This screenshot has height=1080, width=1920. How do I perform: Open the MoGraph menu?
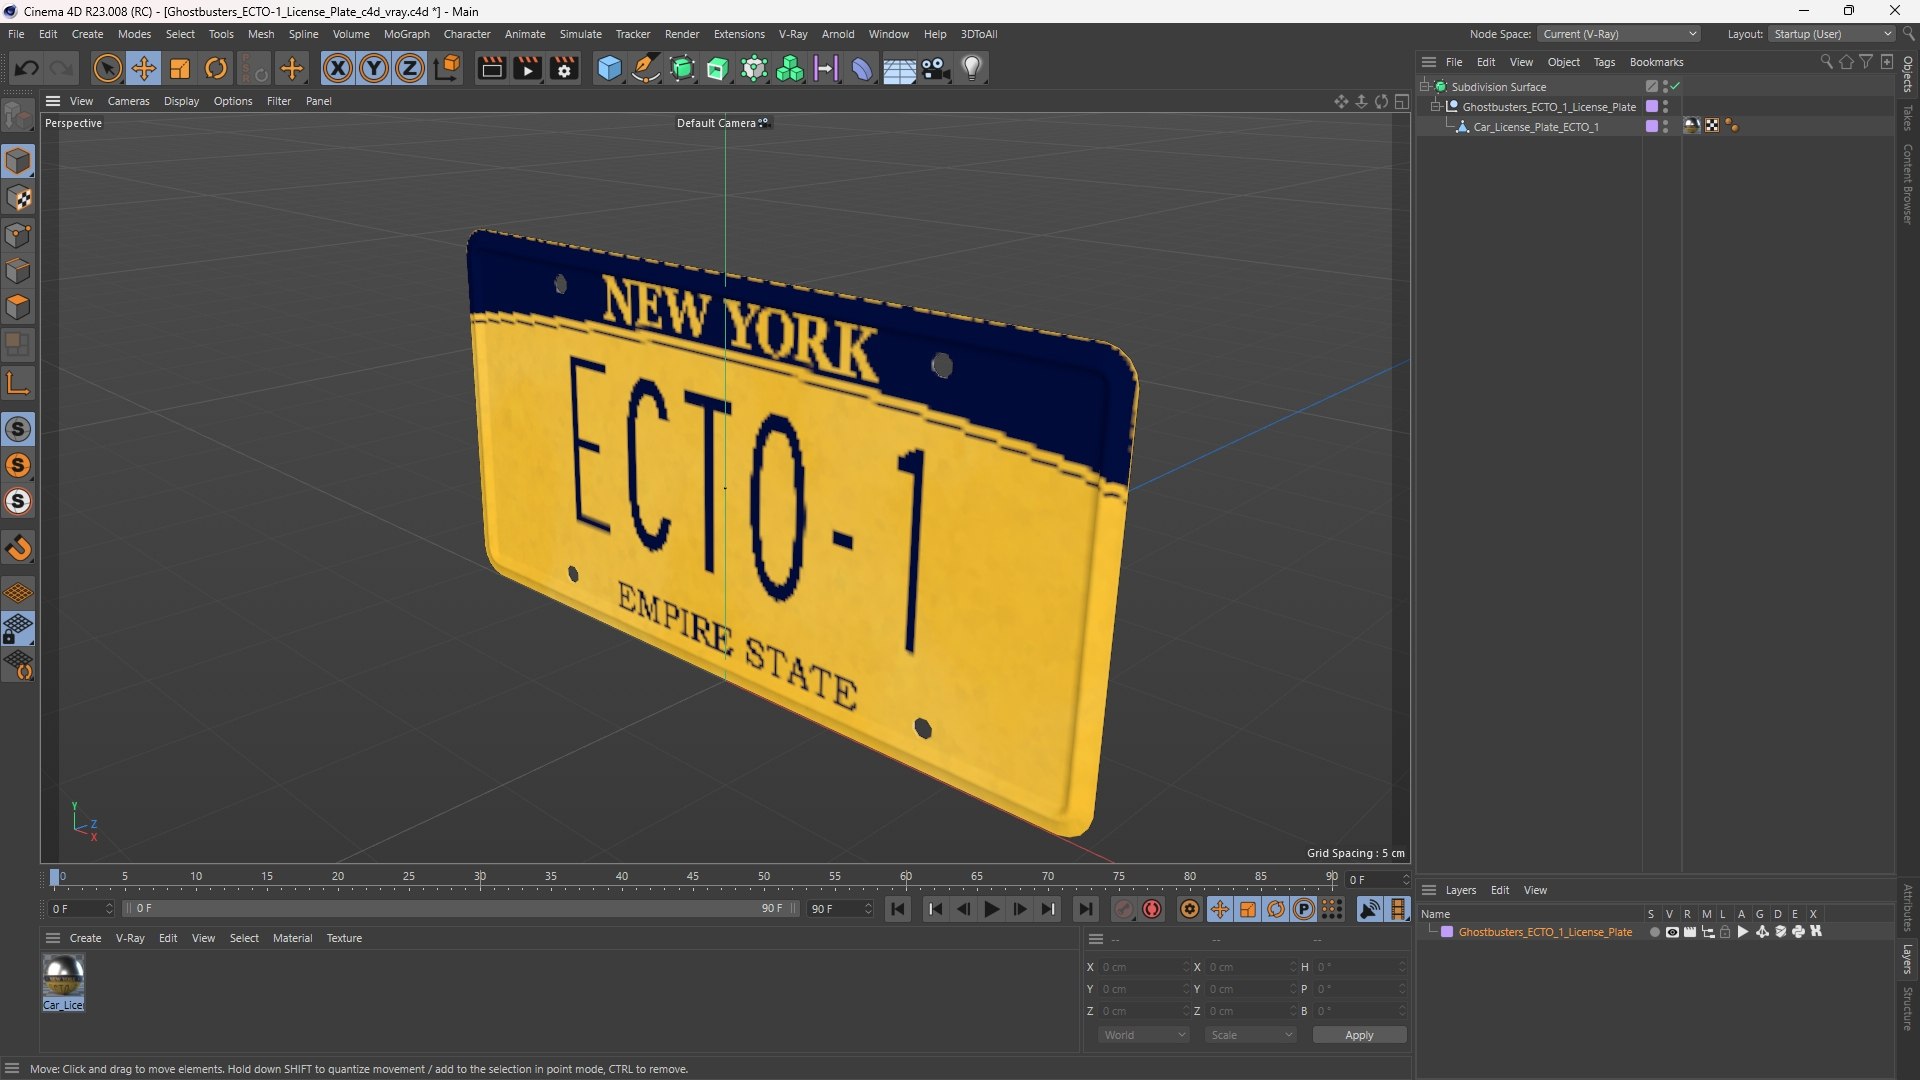coord(406,34)
